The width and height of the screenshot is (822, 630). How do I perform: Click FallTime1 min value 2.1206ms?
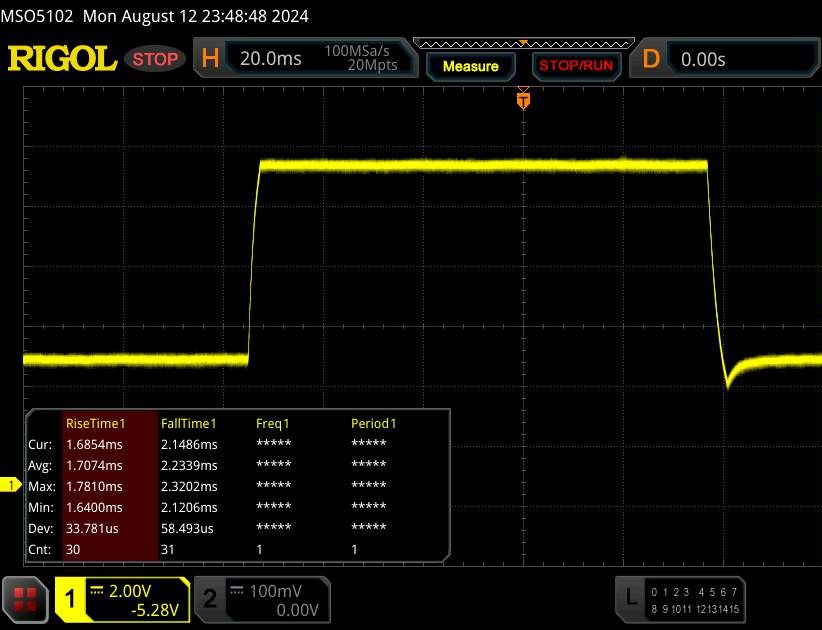tap(189, 507)
